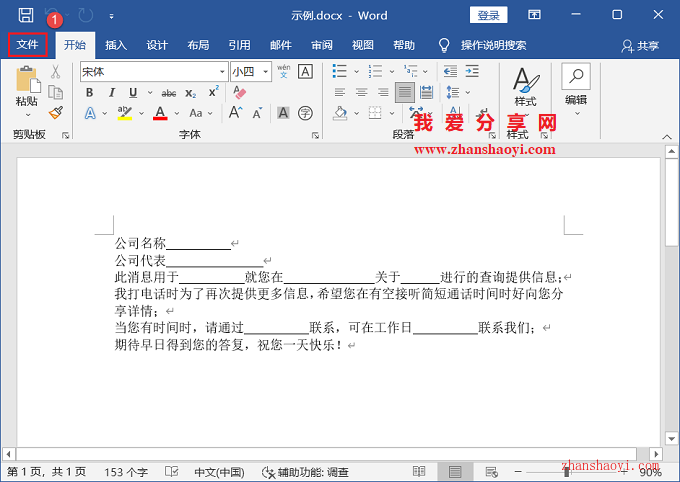Apply the red font color
680x482 pixels.
160,113
